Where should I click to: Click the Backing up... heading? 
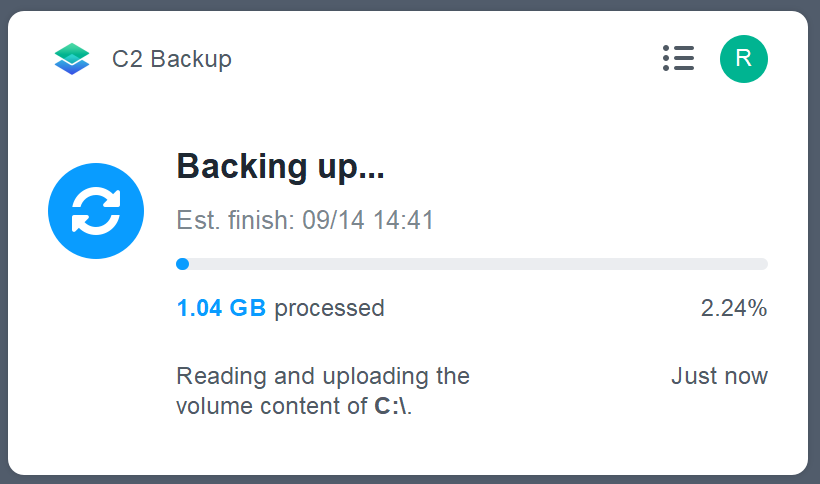click(x=280, y=167)
